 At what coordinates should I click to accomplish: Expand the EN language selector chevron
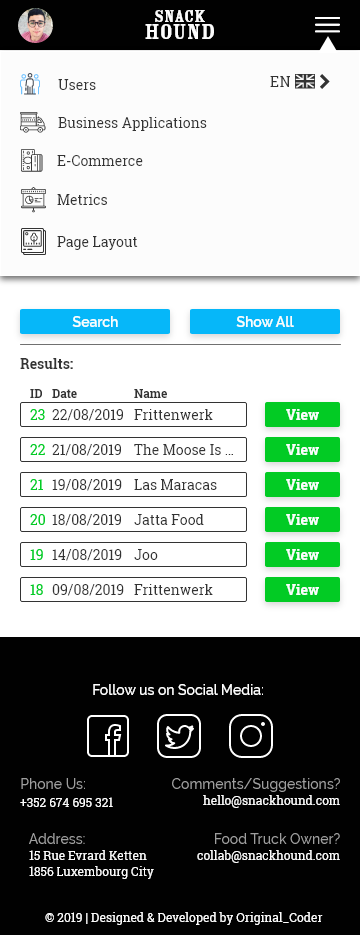click(x=324, y=82)
